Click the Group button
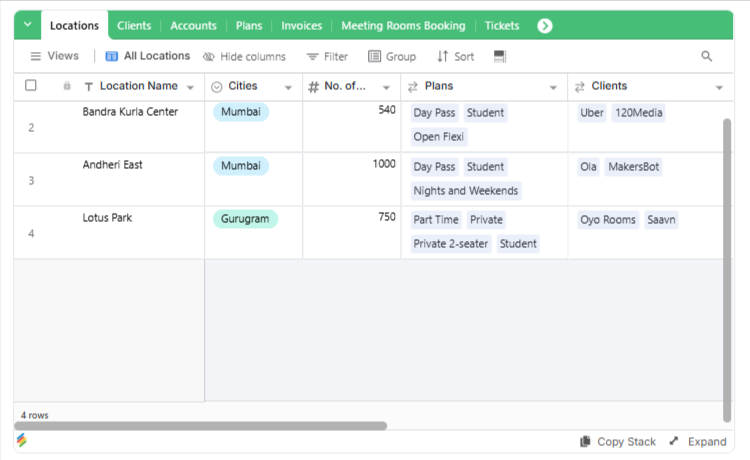750x460 pixels. coord(392,56)
